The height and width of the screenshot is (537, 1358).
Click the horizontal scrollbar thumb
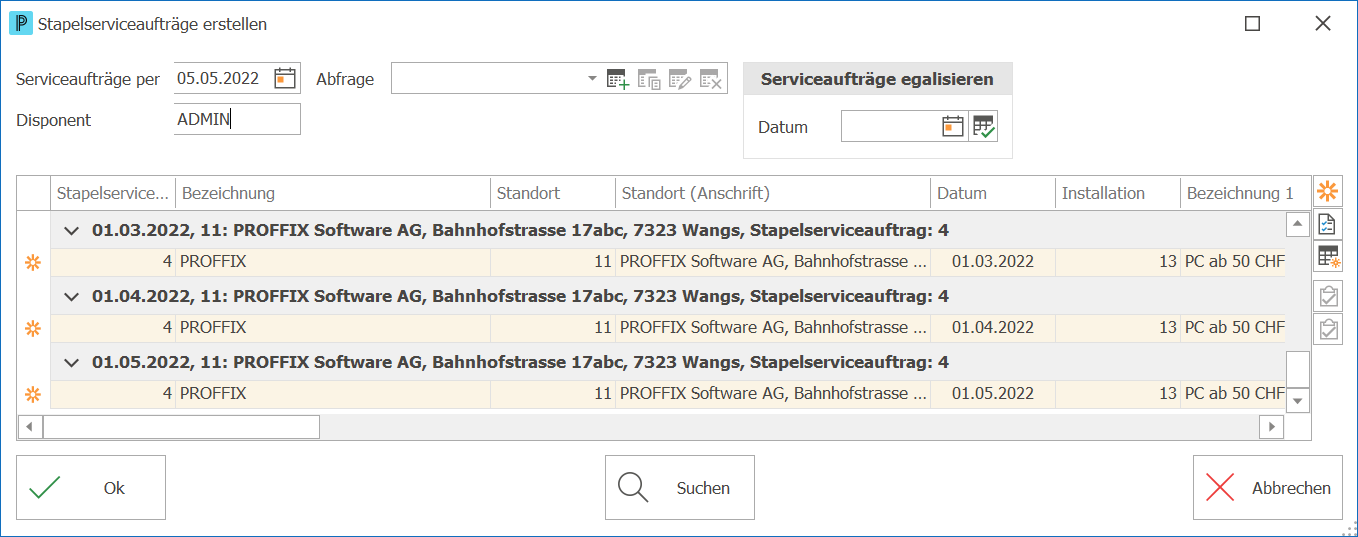[x=181, y=427]
